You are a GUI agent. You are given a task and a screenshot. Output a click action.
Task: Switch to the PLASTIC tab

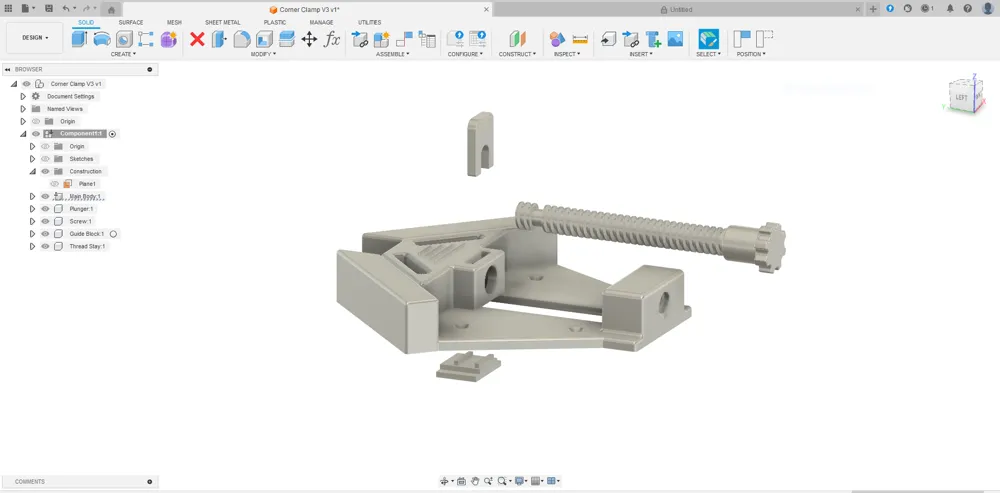(x=275, y=22)
